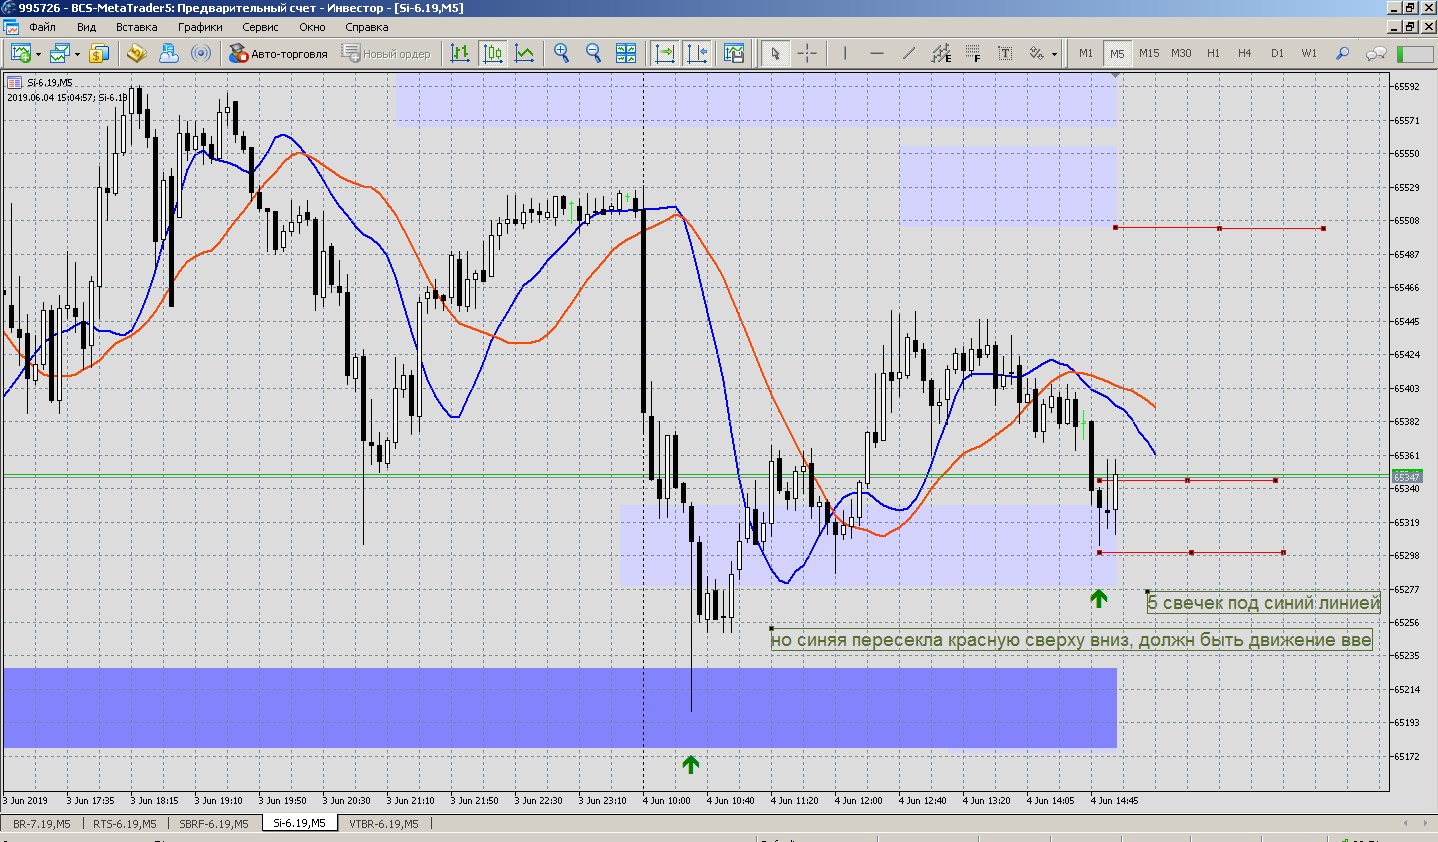Image resolution: width=1438 pixels, height=842 pixels.
Task: Toggle chart shift from right border
Action: [x=697, y=53]
